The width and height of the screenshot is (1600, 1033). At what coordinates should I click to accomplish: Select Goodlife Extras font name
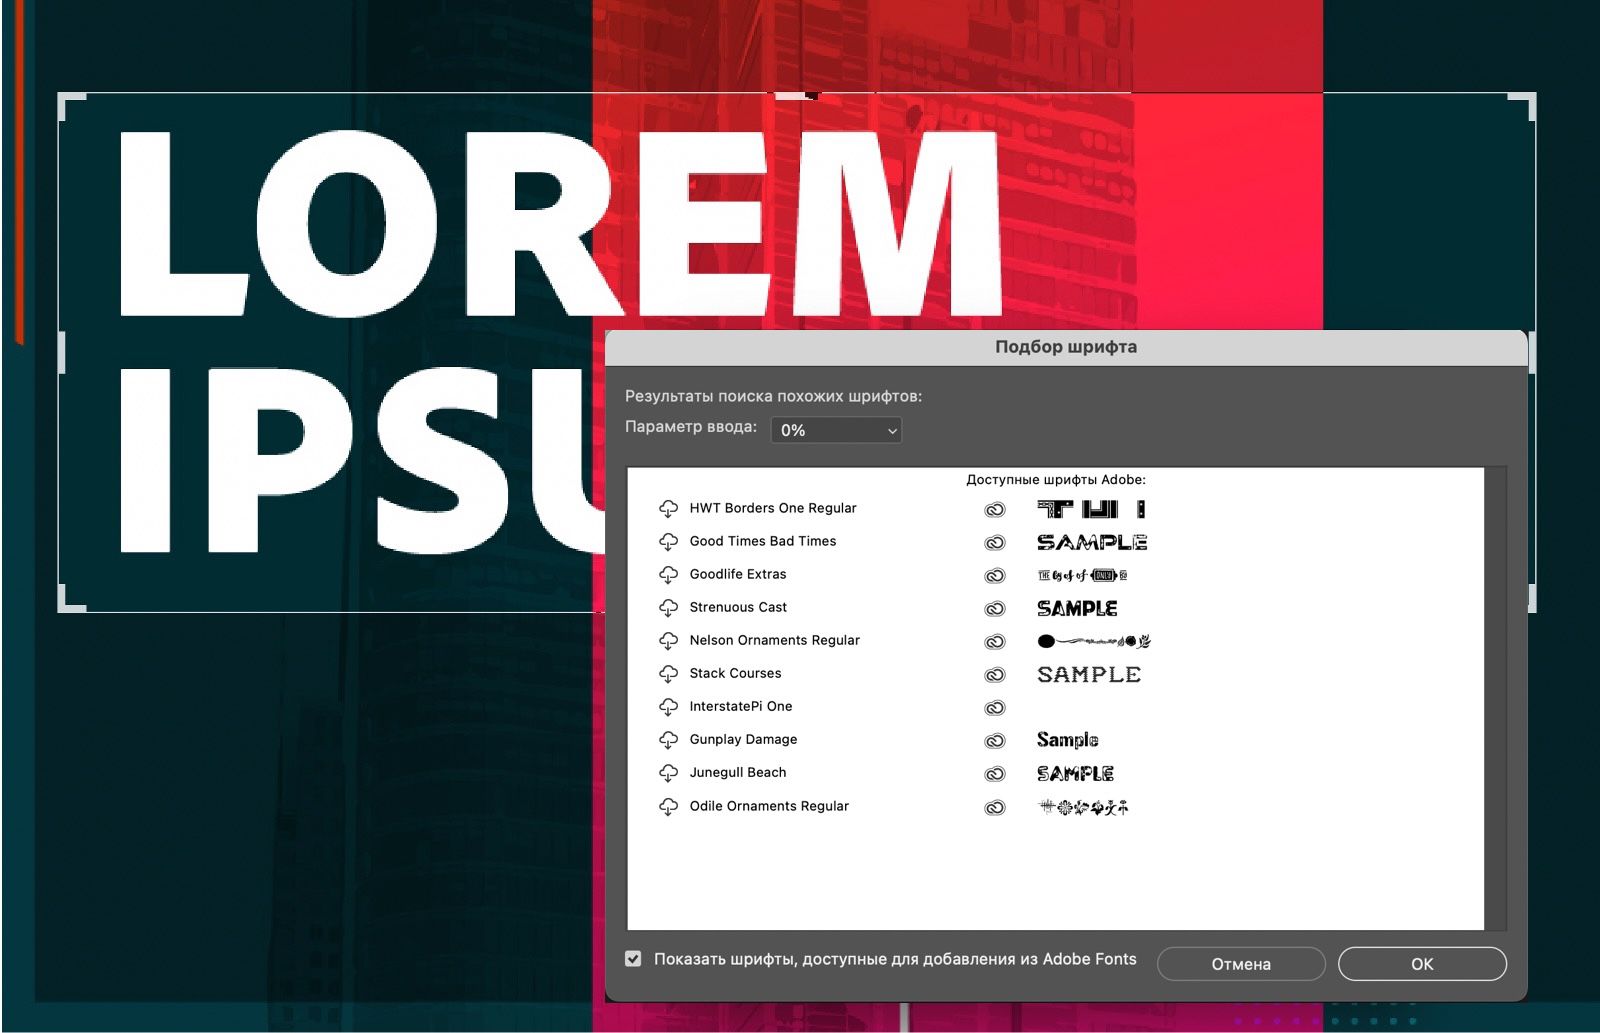[738, 574]
